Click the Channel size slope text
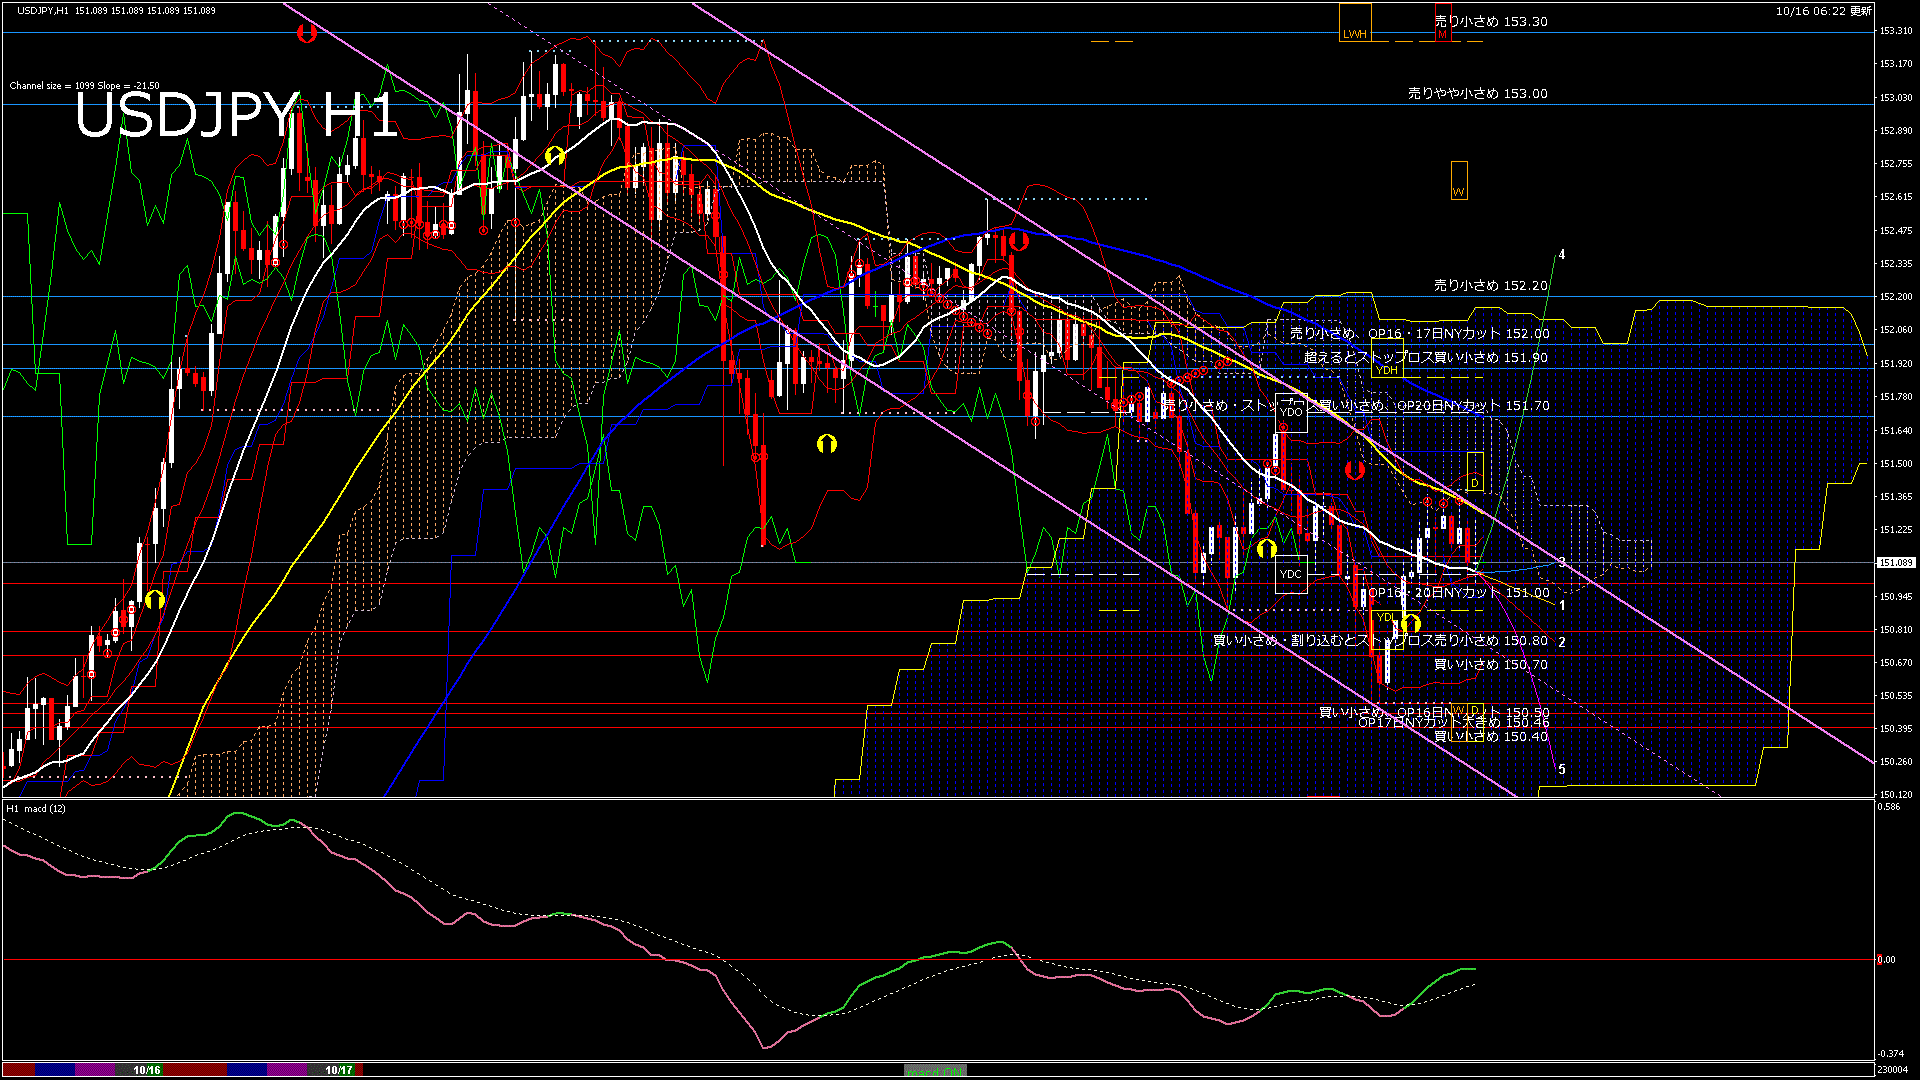The image size is (1920, 1080). click(84, 86)
